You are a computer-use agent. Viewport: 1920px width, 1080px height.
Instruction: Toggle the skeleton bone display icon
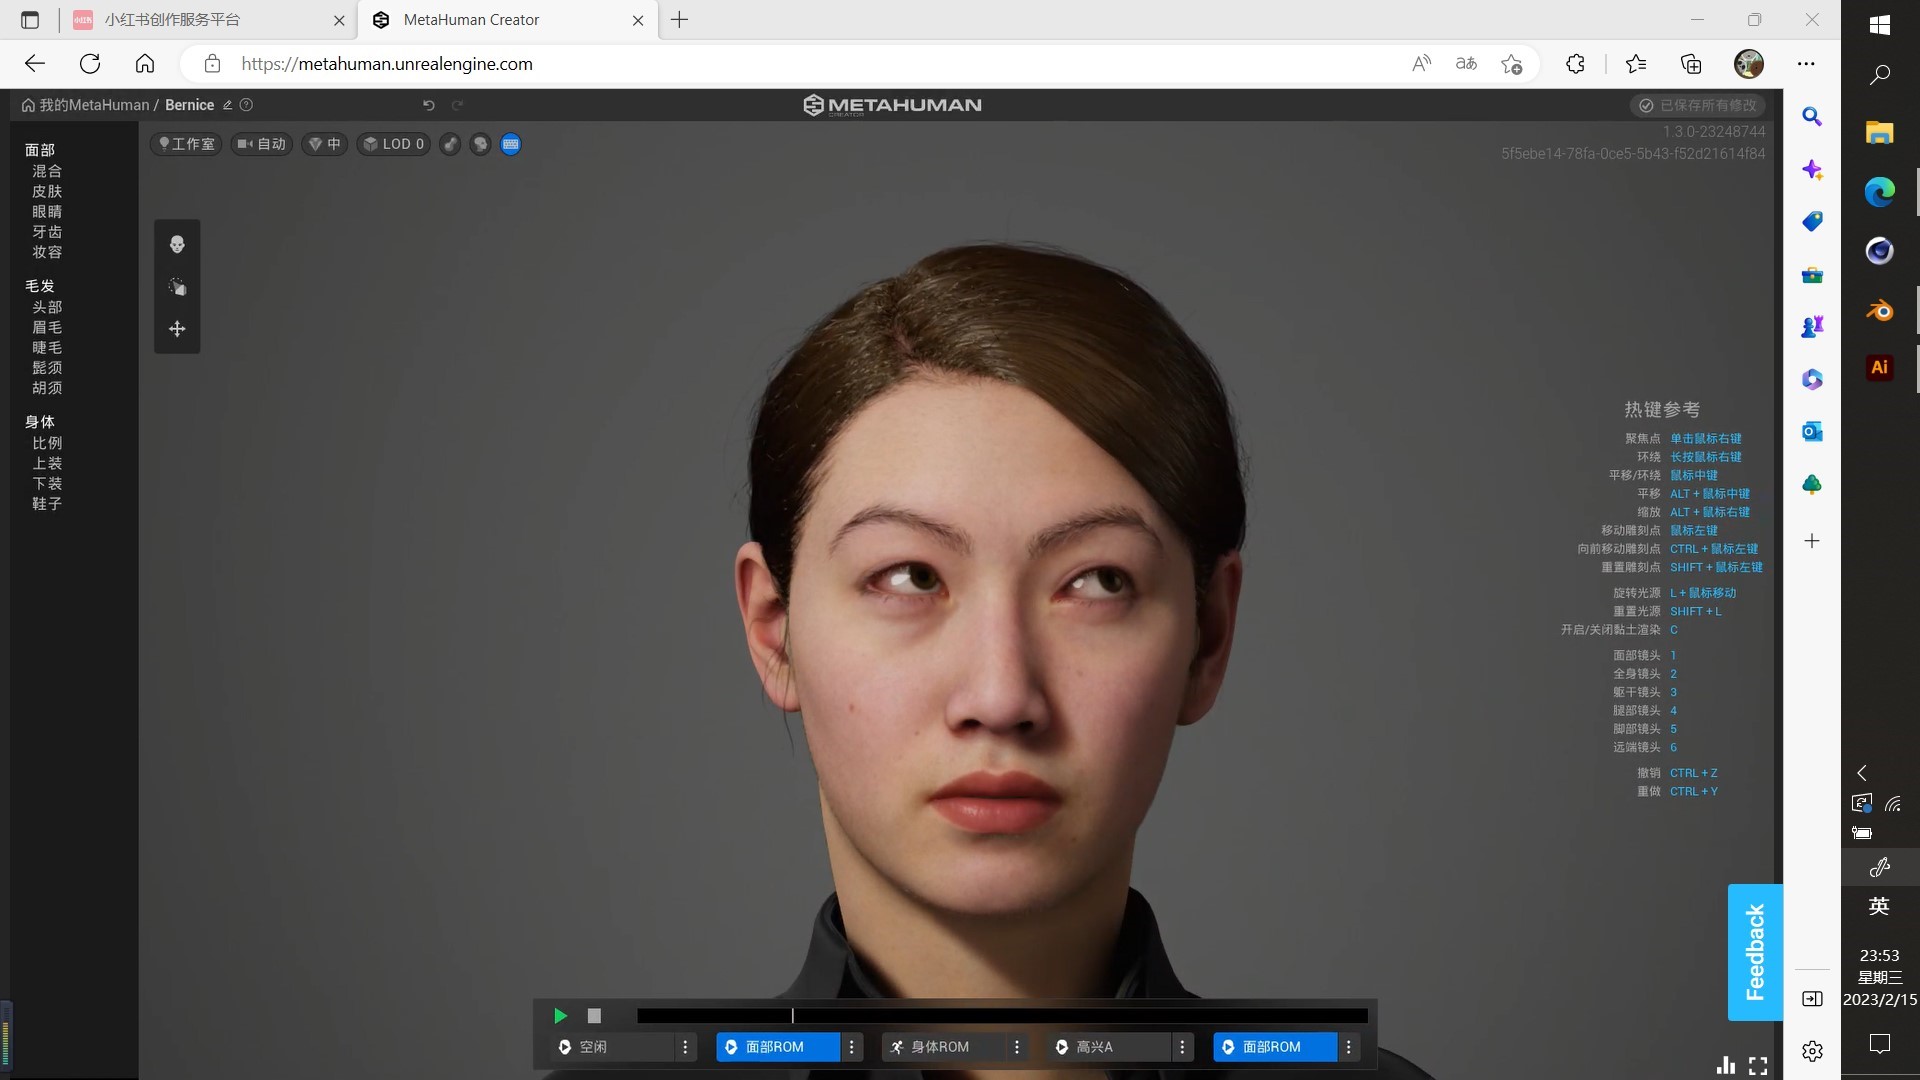[451, 144]
